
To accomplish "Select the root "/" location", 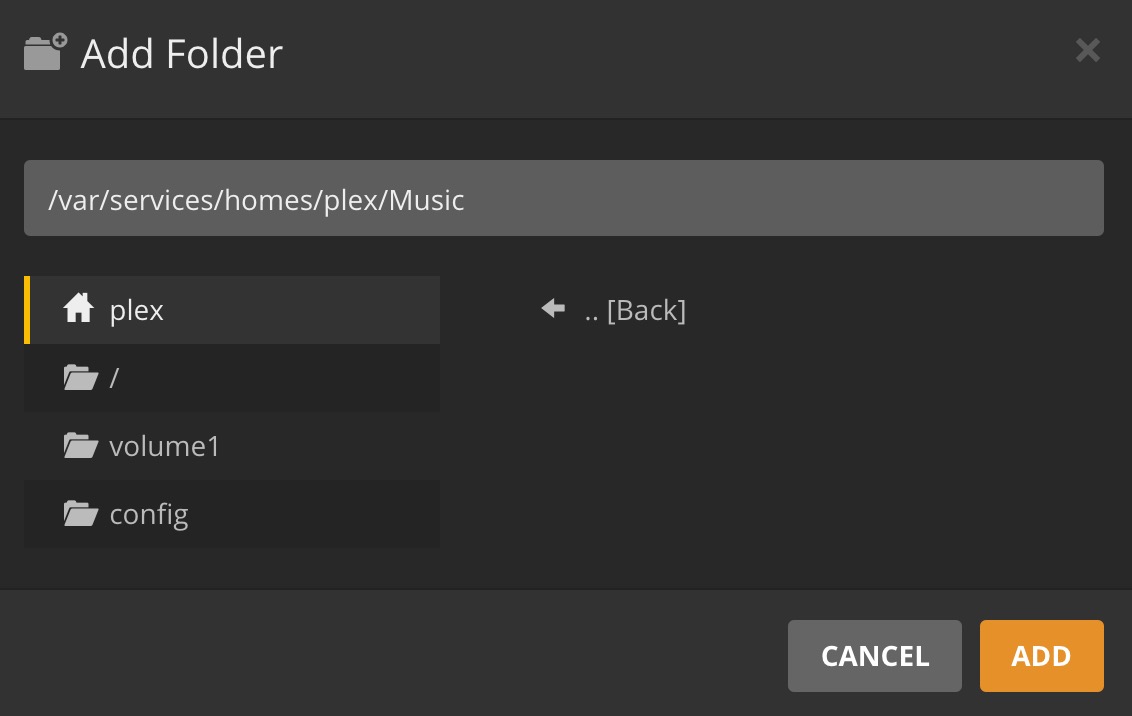I will pyautogui.click(x=114, y=378).
